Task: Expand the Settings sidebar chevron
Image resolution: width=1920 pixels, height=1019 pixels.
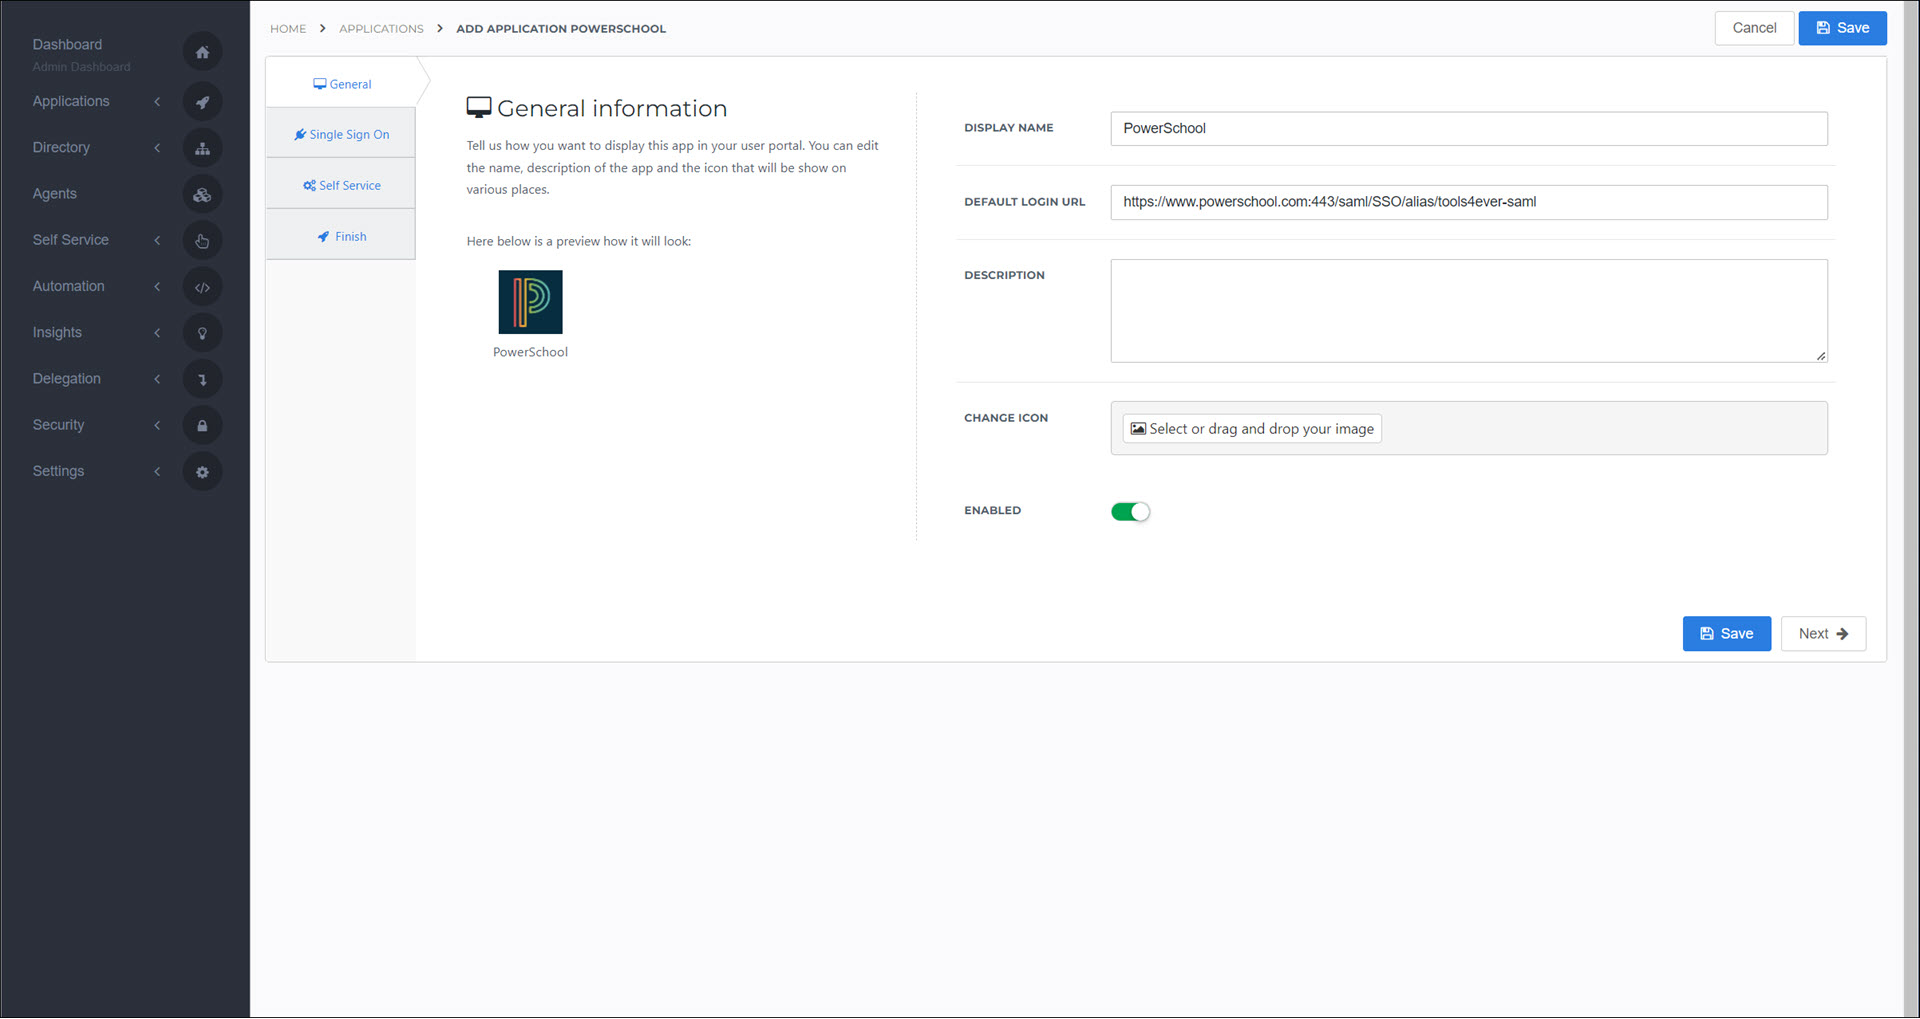Action: (157, 472)
